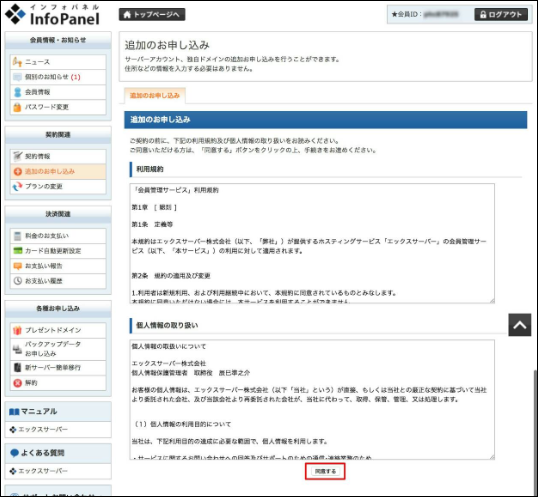Click the 利用規約 section heading

click(x=150, y=169)
